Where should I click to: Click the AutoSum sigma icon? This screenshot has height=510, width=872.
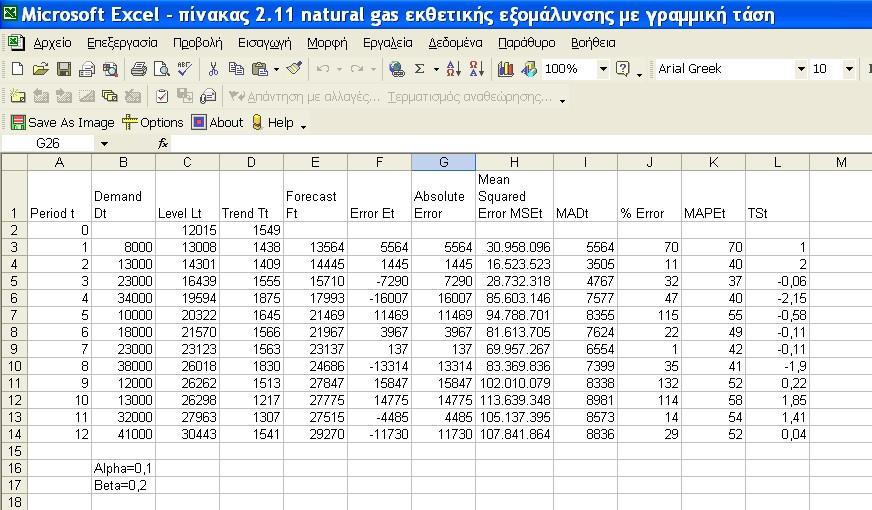(x=420, y=69)
